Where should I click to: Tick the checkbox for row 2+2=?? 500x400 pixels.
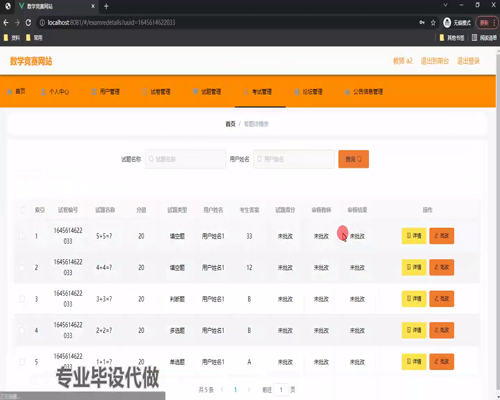[x=22, y=330]
